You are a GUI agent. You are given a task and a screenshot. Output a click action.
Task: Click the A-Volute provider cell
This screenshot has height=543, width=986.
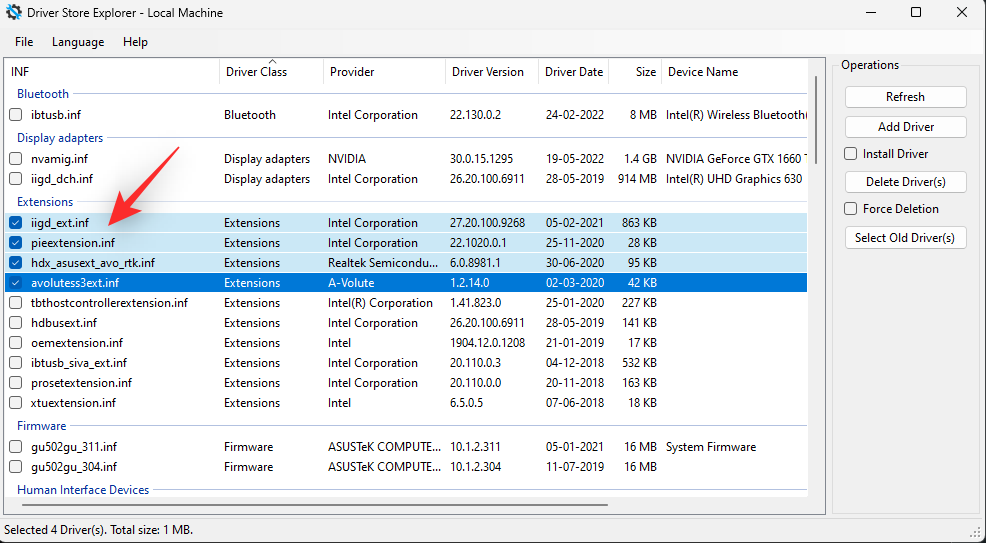[351, 283]
